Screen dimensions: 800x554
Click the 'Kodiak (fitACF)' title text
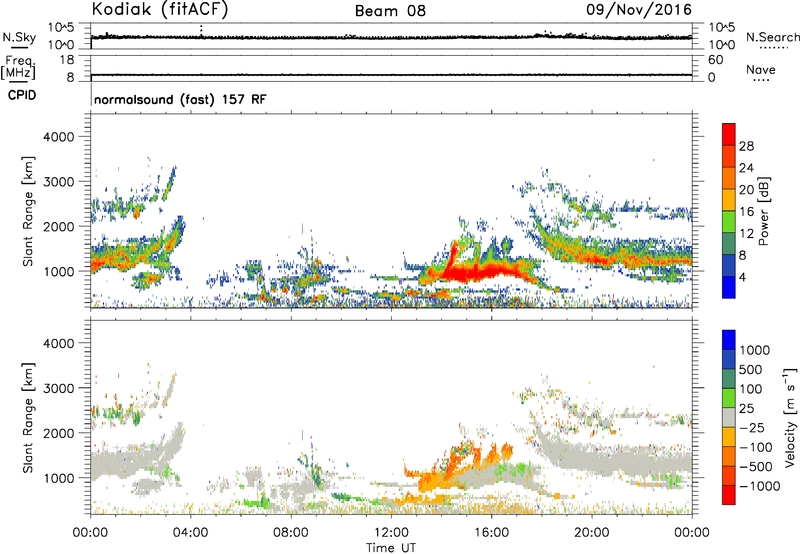(x=160, y=9)
